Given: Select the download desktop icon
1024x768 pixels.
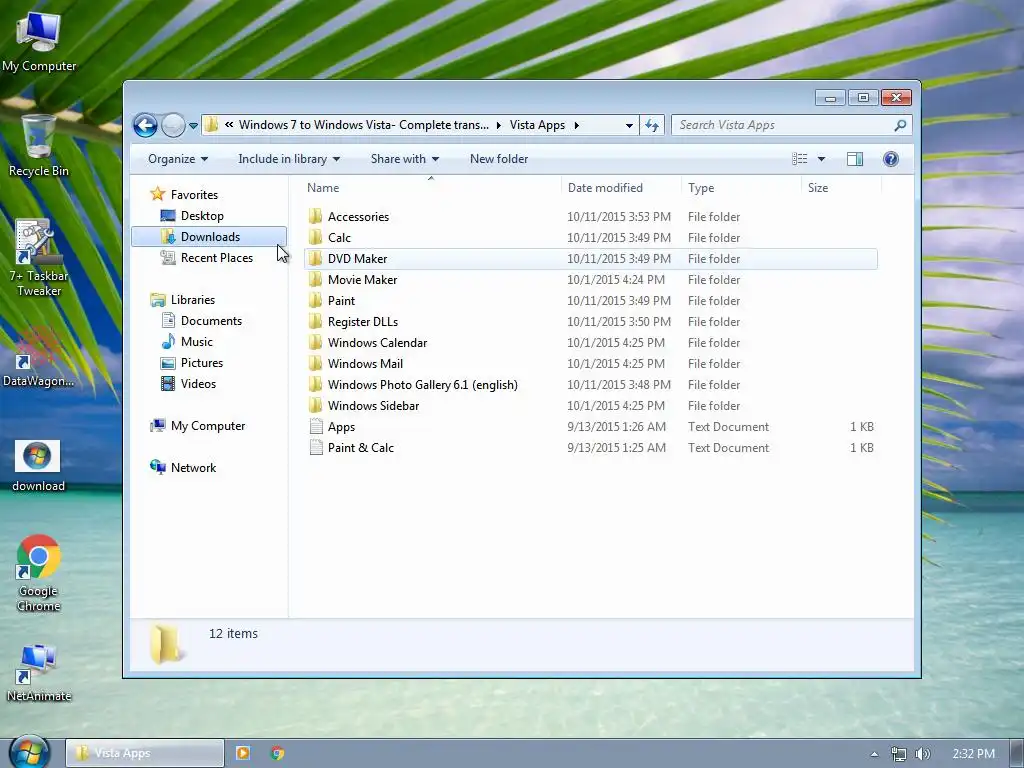Looking at the screenshot, I should (39, 466).
